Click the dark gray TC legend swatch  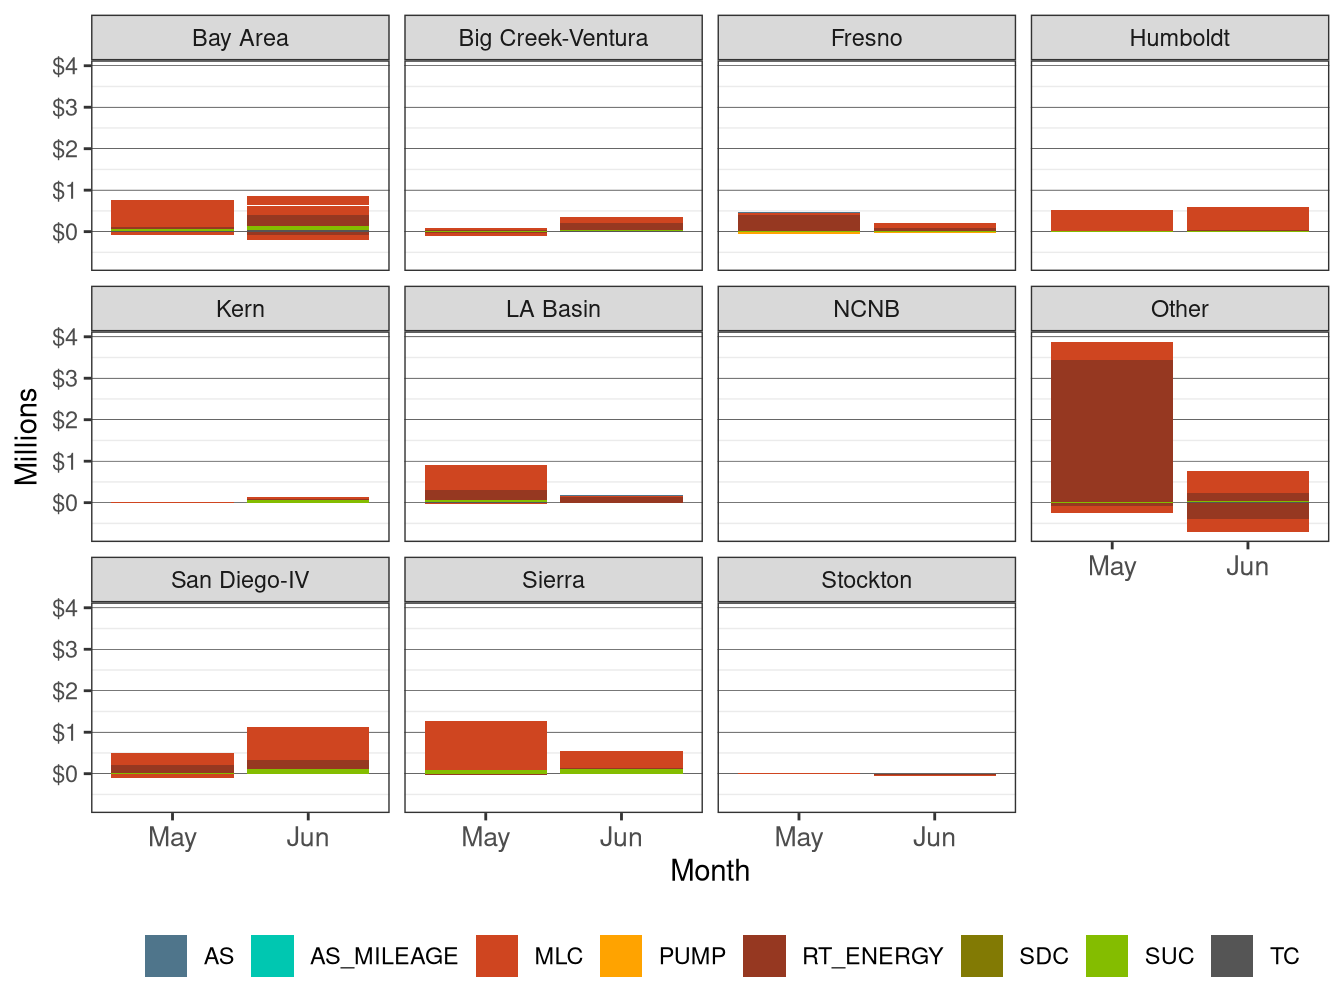coord(1232,956)
